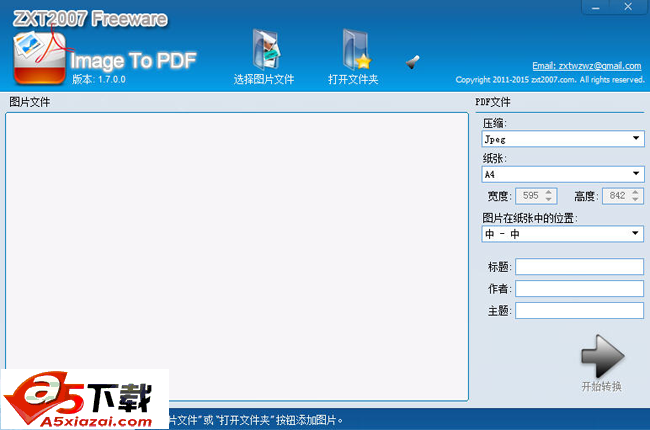Open folder via the 打开文件夹 icon
This screenshot has width=650, height=430.
pos(357,49)
